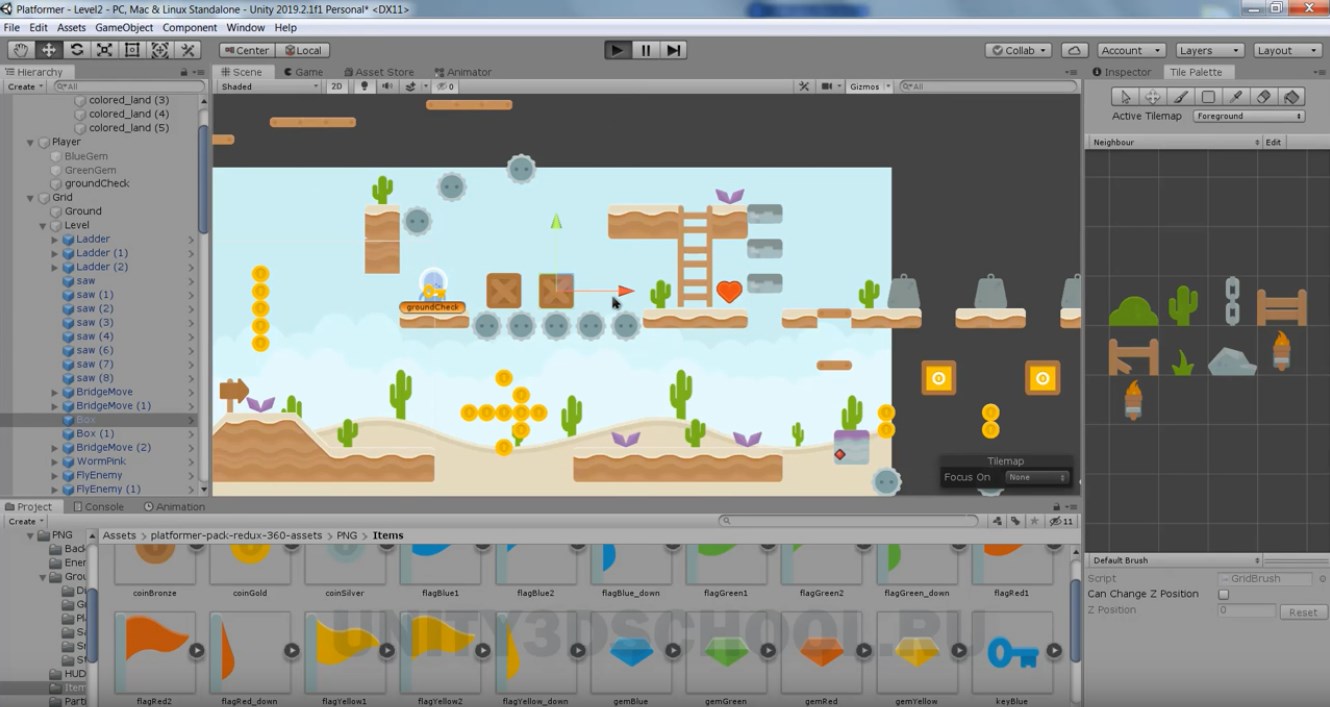
Task: Click the Collab button
Action: 1018,50
